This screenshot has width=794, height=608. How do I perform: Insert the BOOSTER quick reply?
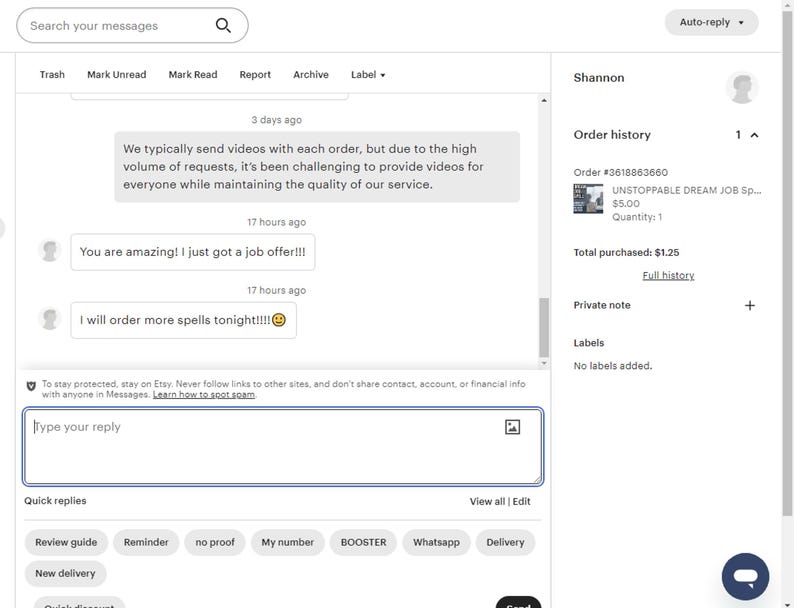[x=363, y=542]
